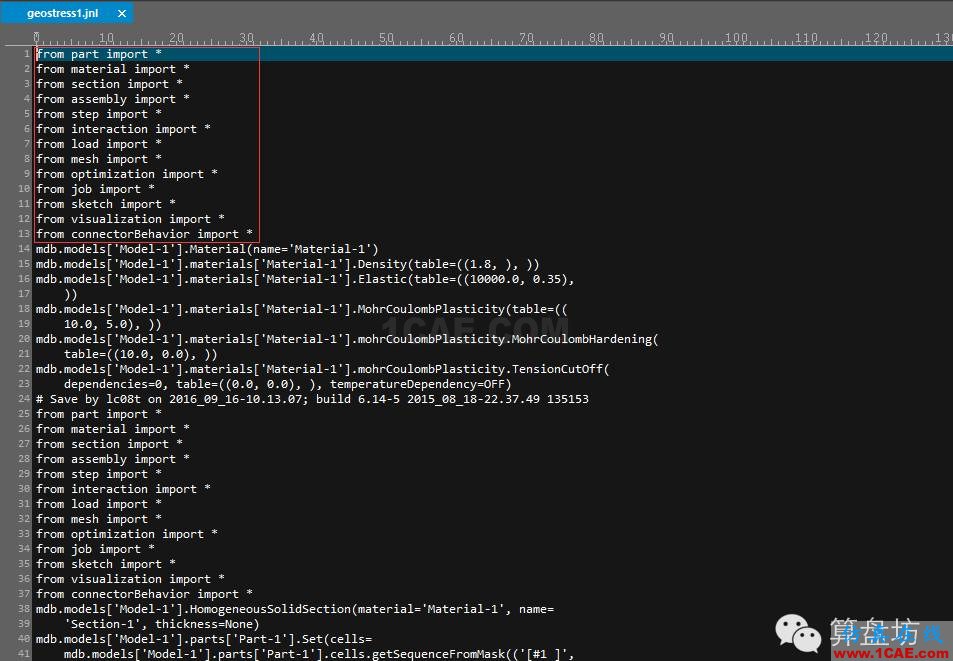This screenshot has height=661, width=953.
Task: Click 'from step import *' on line 5
Action: (x=98, y=114)
